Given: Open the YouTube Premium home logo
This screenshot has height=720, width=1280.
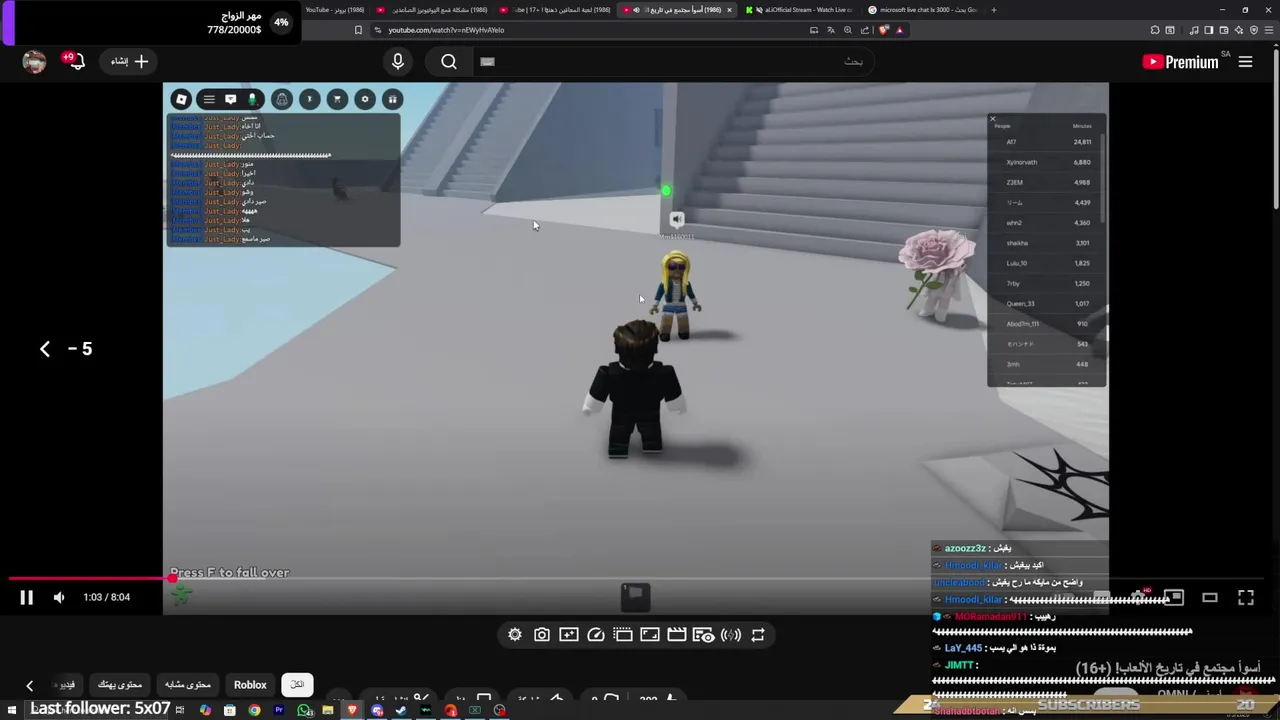Looking at the screenshot, I should tap(1180, 62).
